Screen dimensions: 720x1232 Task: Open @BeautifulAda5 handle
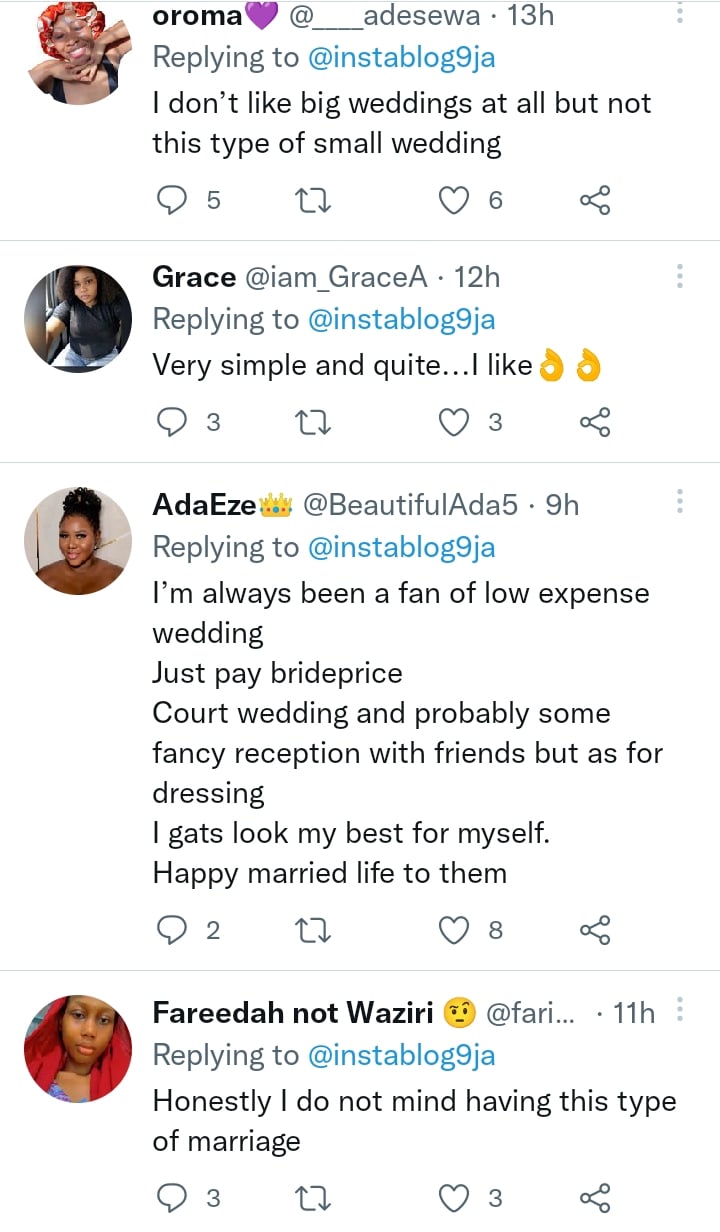point(410,505)
